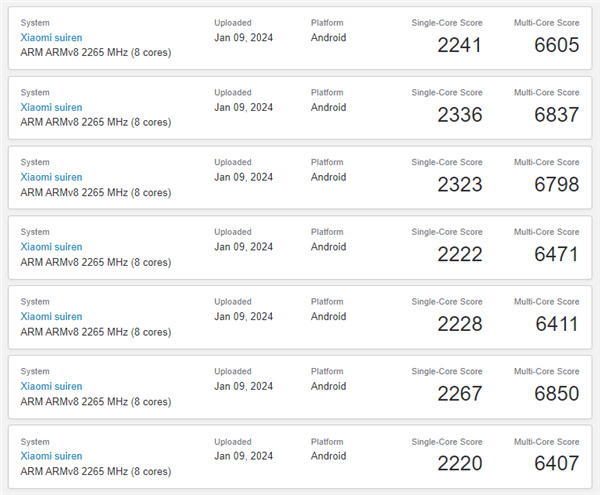
Task: Open Xiaomi suiren link with score 2336
Action: (x=51, y=107)
